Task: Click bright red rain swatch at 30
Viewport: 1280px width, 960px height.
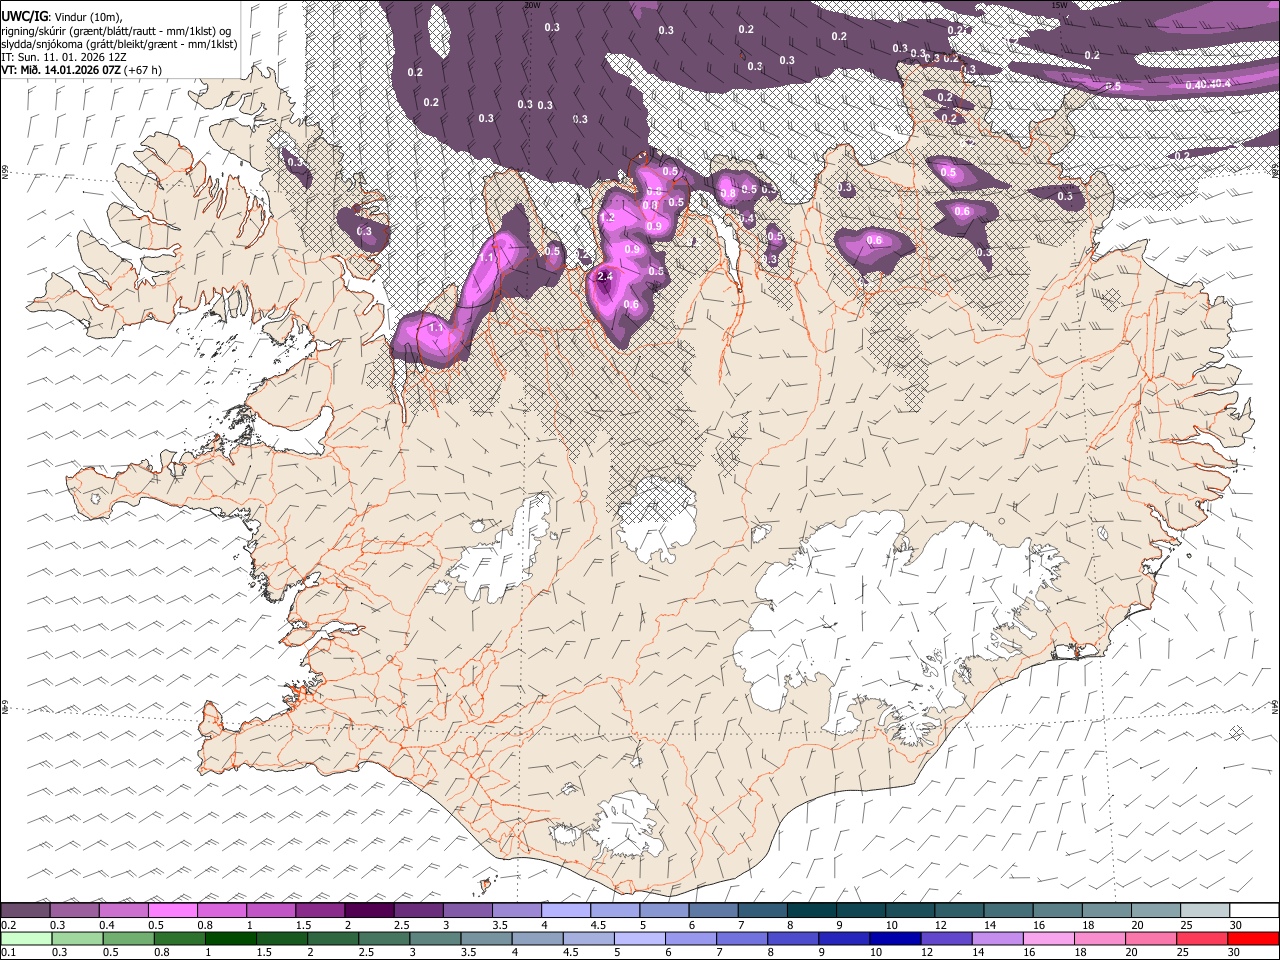Action: pos(1254,939)
